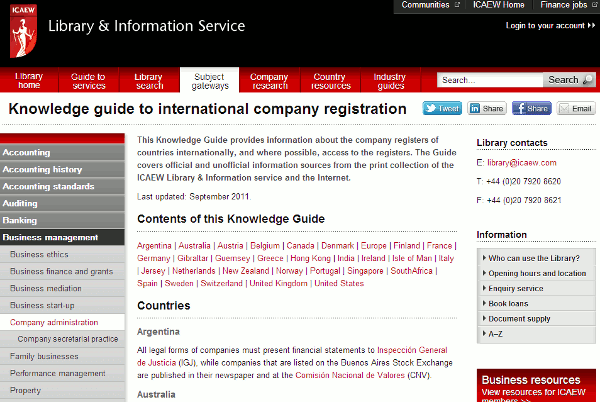Select Business management sidebar section
Viewport: 600px width, 402px height.
(62, 237)
